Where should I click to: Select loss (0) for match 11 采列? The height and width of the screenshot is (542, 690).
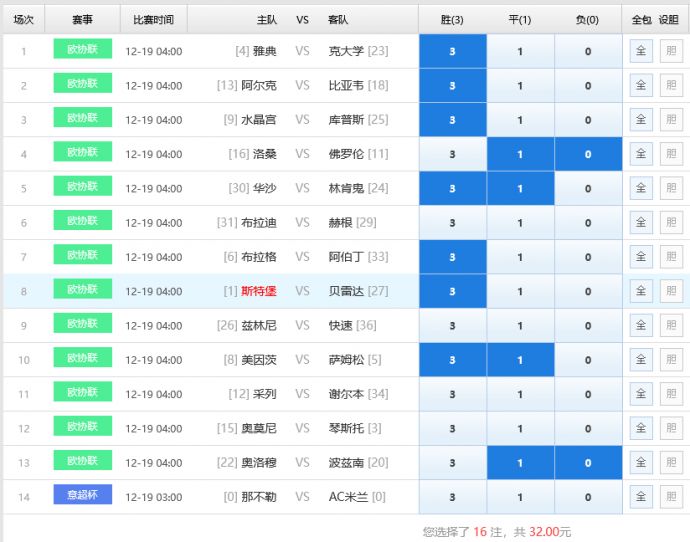[x=588, y=394]
